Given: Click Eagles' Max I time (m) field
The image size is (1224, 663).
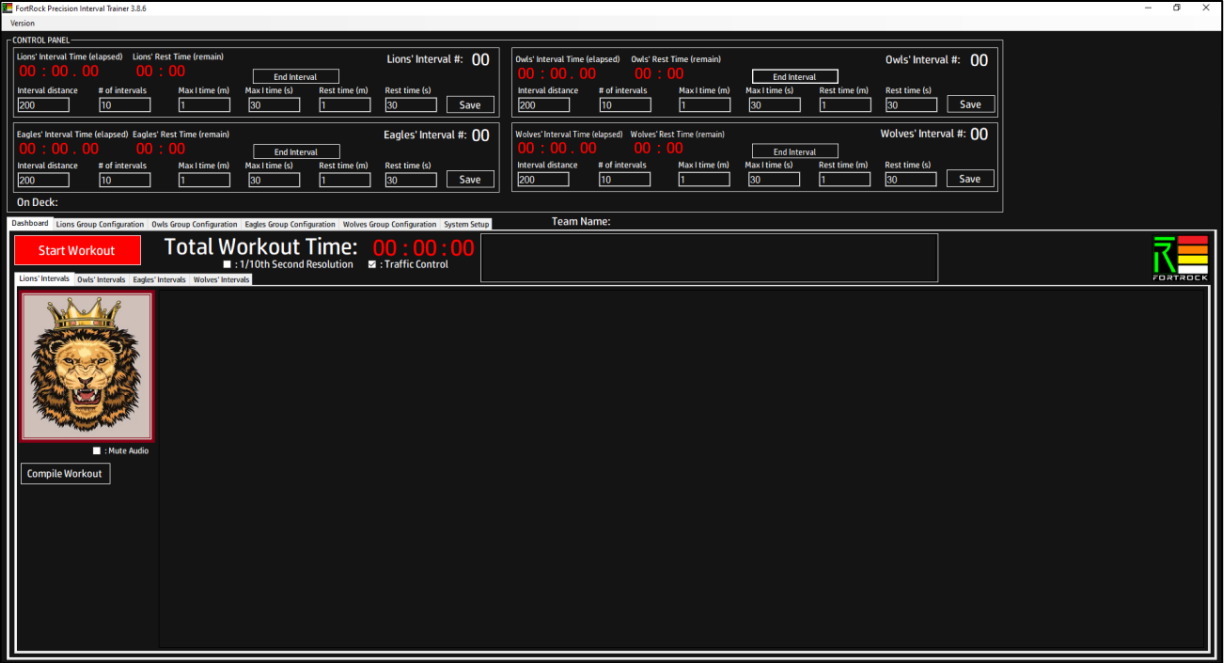Looking at the screenshot, I should coord(204,181).
